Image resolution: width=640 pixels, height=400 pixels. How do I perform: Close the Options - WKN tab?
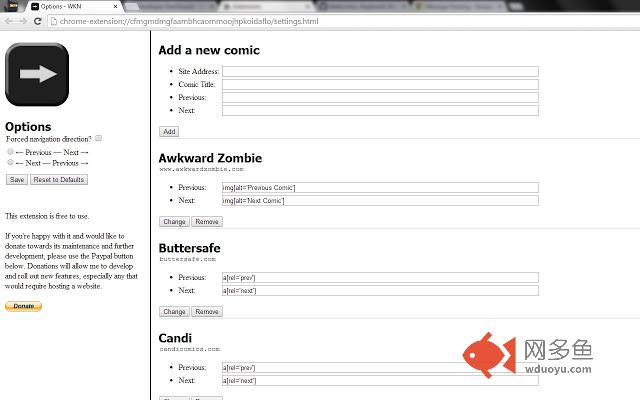tap(116, 7)
